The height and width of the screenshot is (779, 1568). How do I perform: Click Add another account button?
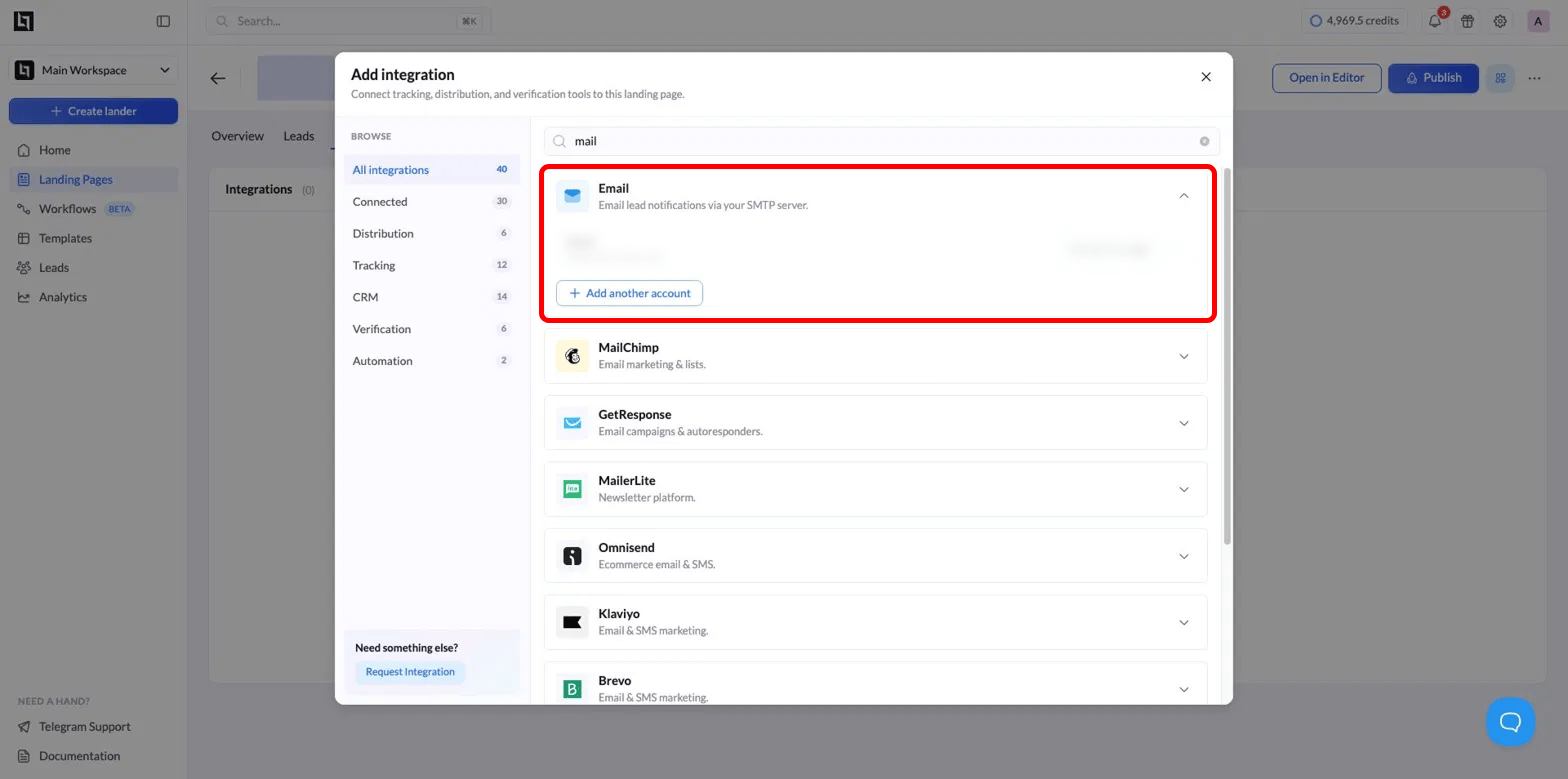pyautogui.click(x=630, y=293)
